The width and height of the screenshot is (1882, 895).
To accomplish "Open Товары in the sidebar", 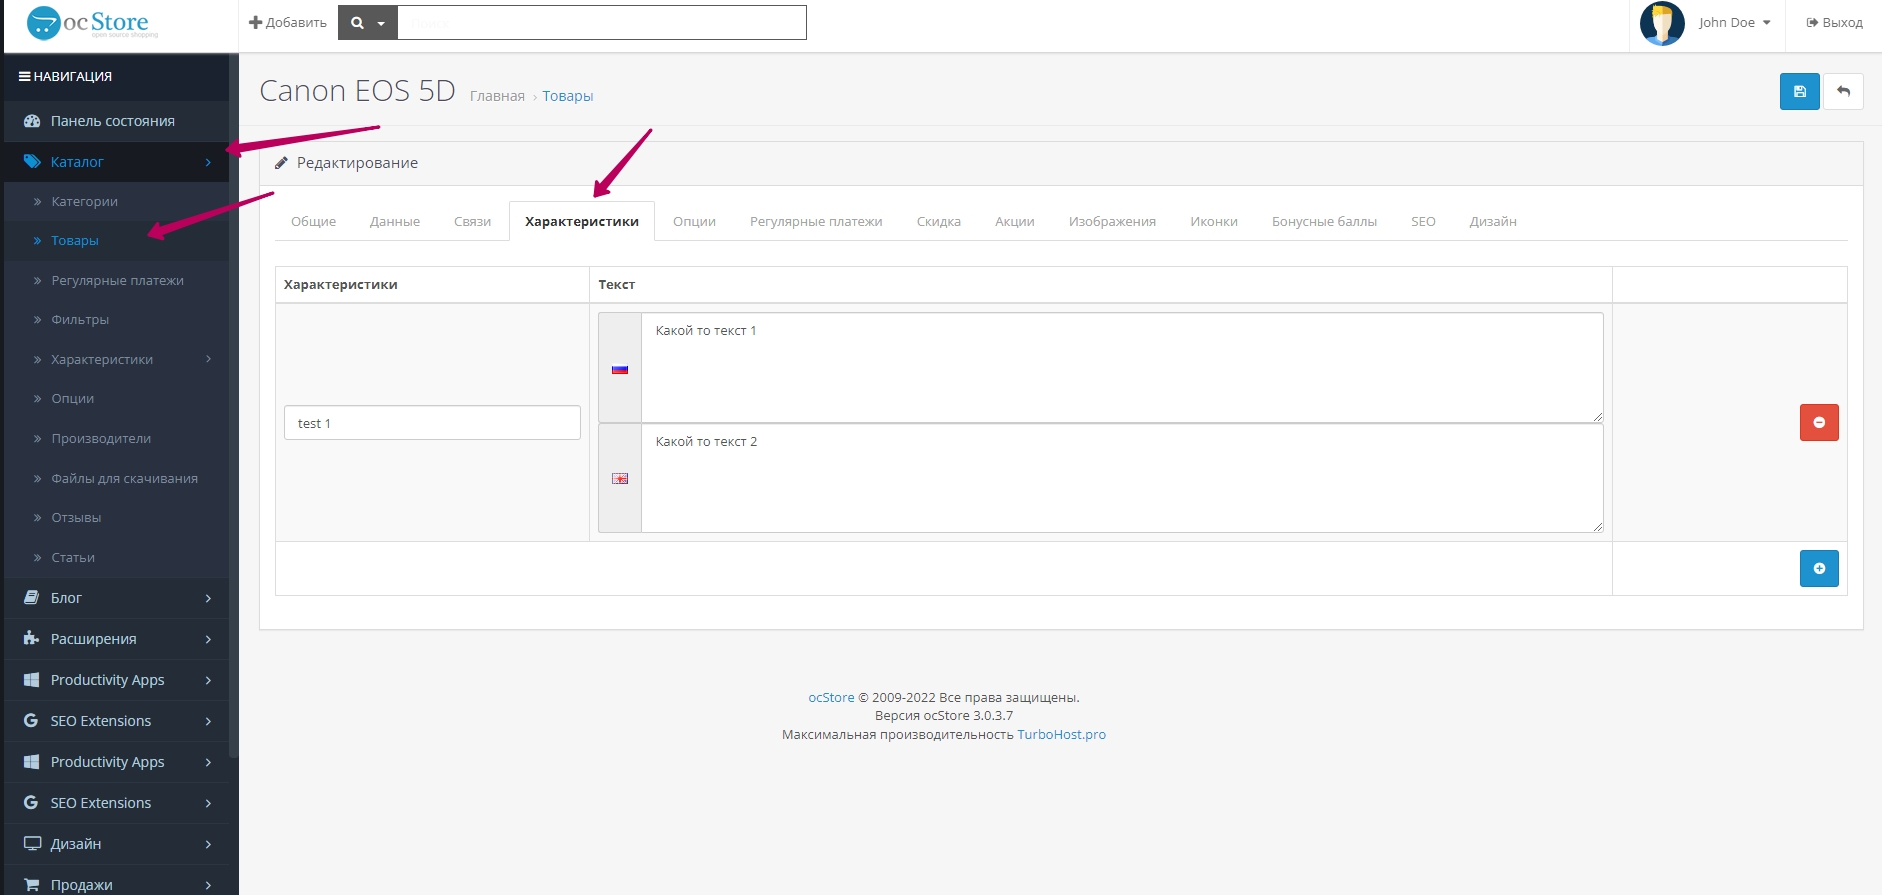I will click(x=75, y=241).
